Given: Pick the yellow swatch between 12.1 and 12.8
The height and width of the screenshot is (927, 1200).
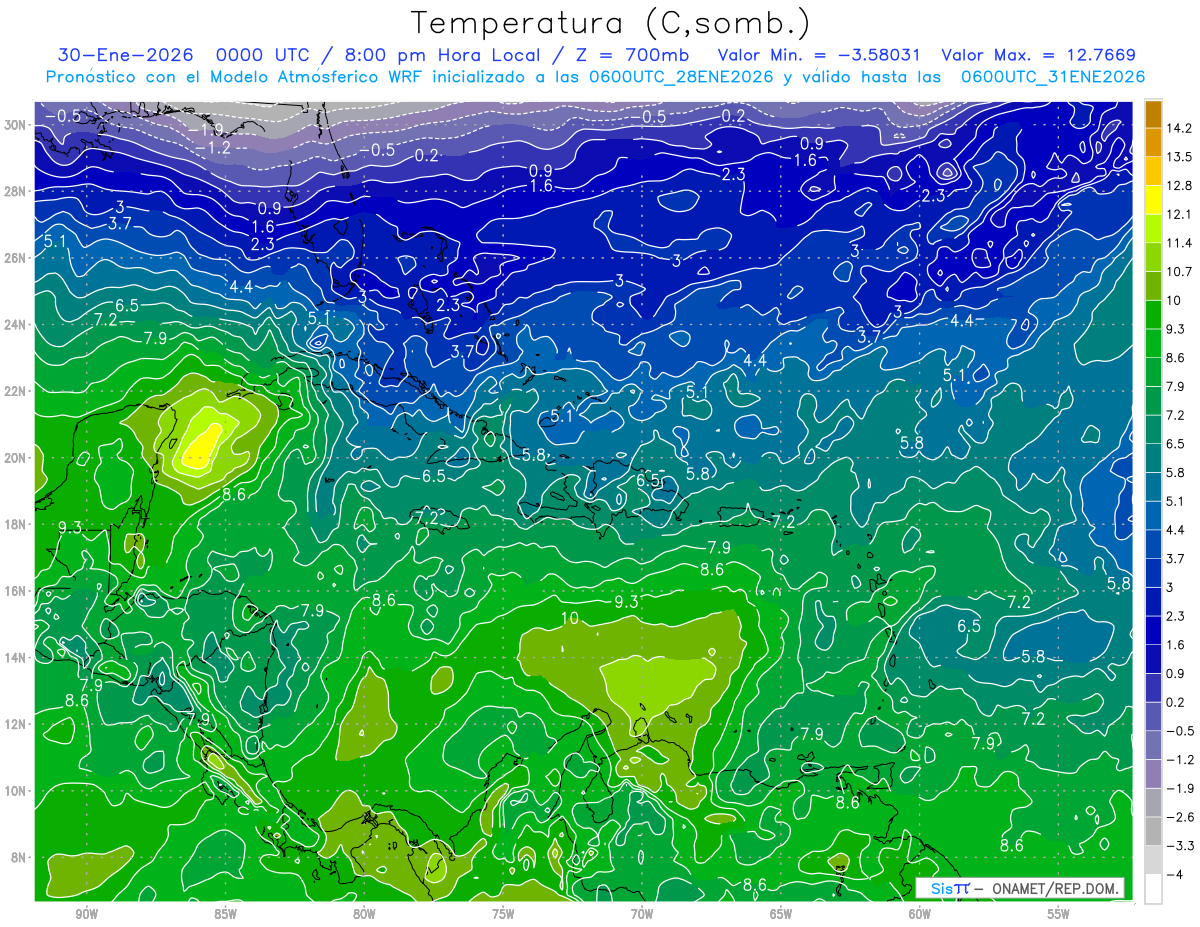Looking at the screenshot, I should coord(1153,200).
